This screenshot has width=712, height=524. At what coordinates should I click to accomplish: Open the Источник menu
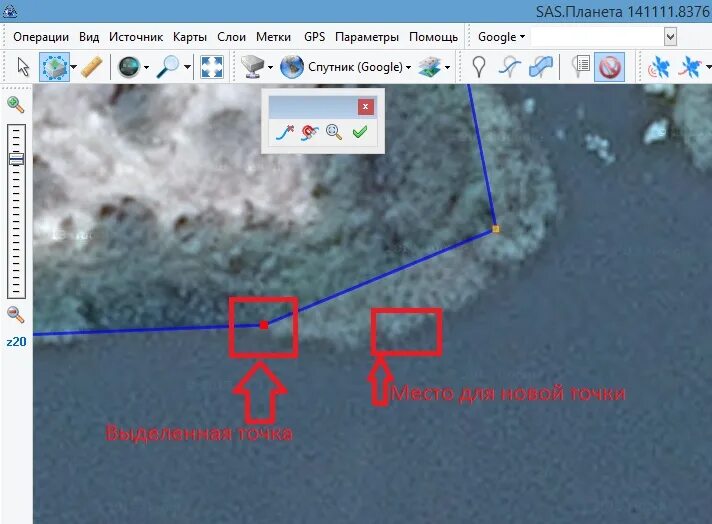click(136, 37)
